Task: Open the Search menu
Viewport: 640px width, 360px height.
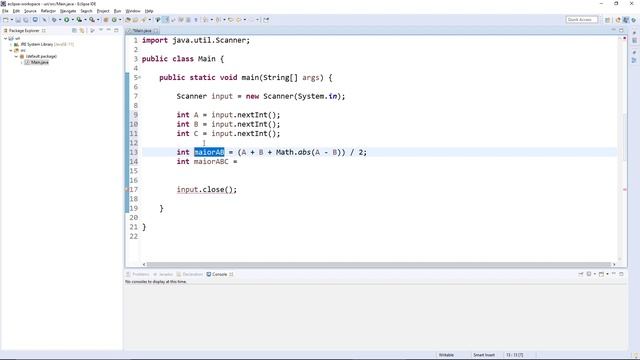Action: (x=86, y=11)
